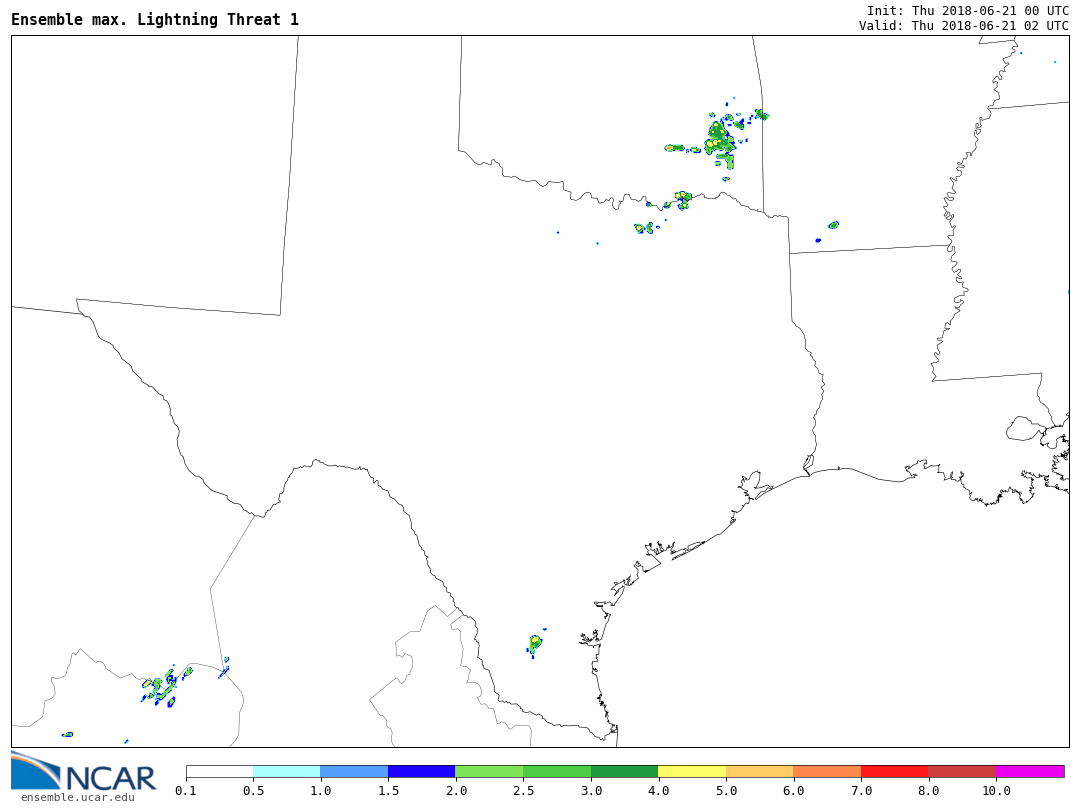1080x810 pixels.
Task: Select the Valid Thu 2018-06-21 02 UTC text
Action: 963,26
